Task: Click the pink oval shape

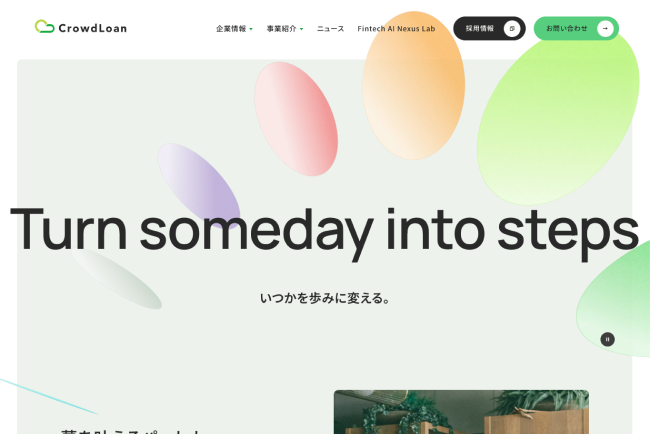Action: 296,119
